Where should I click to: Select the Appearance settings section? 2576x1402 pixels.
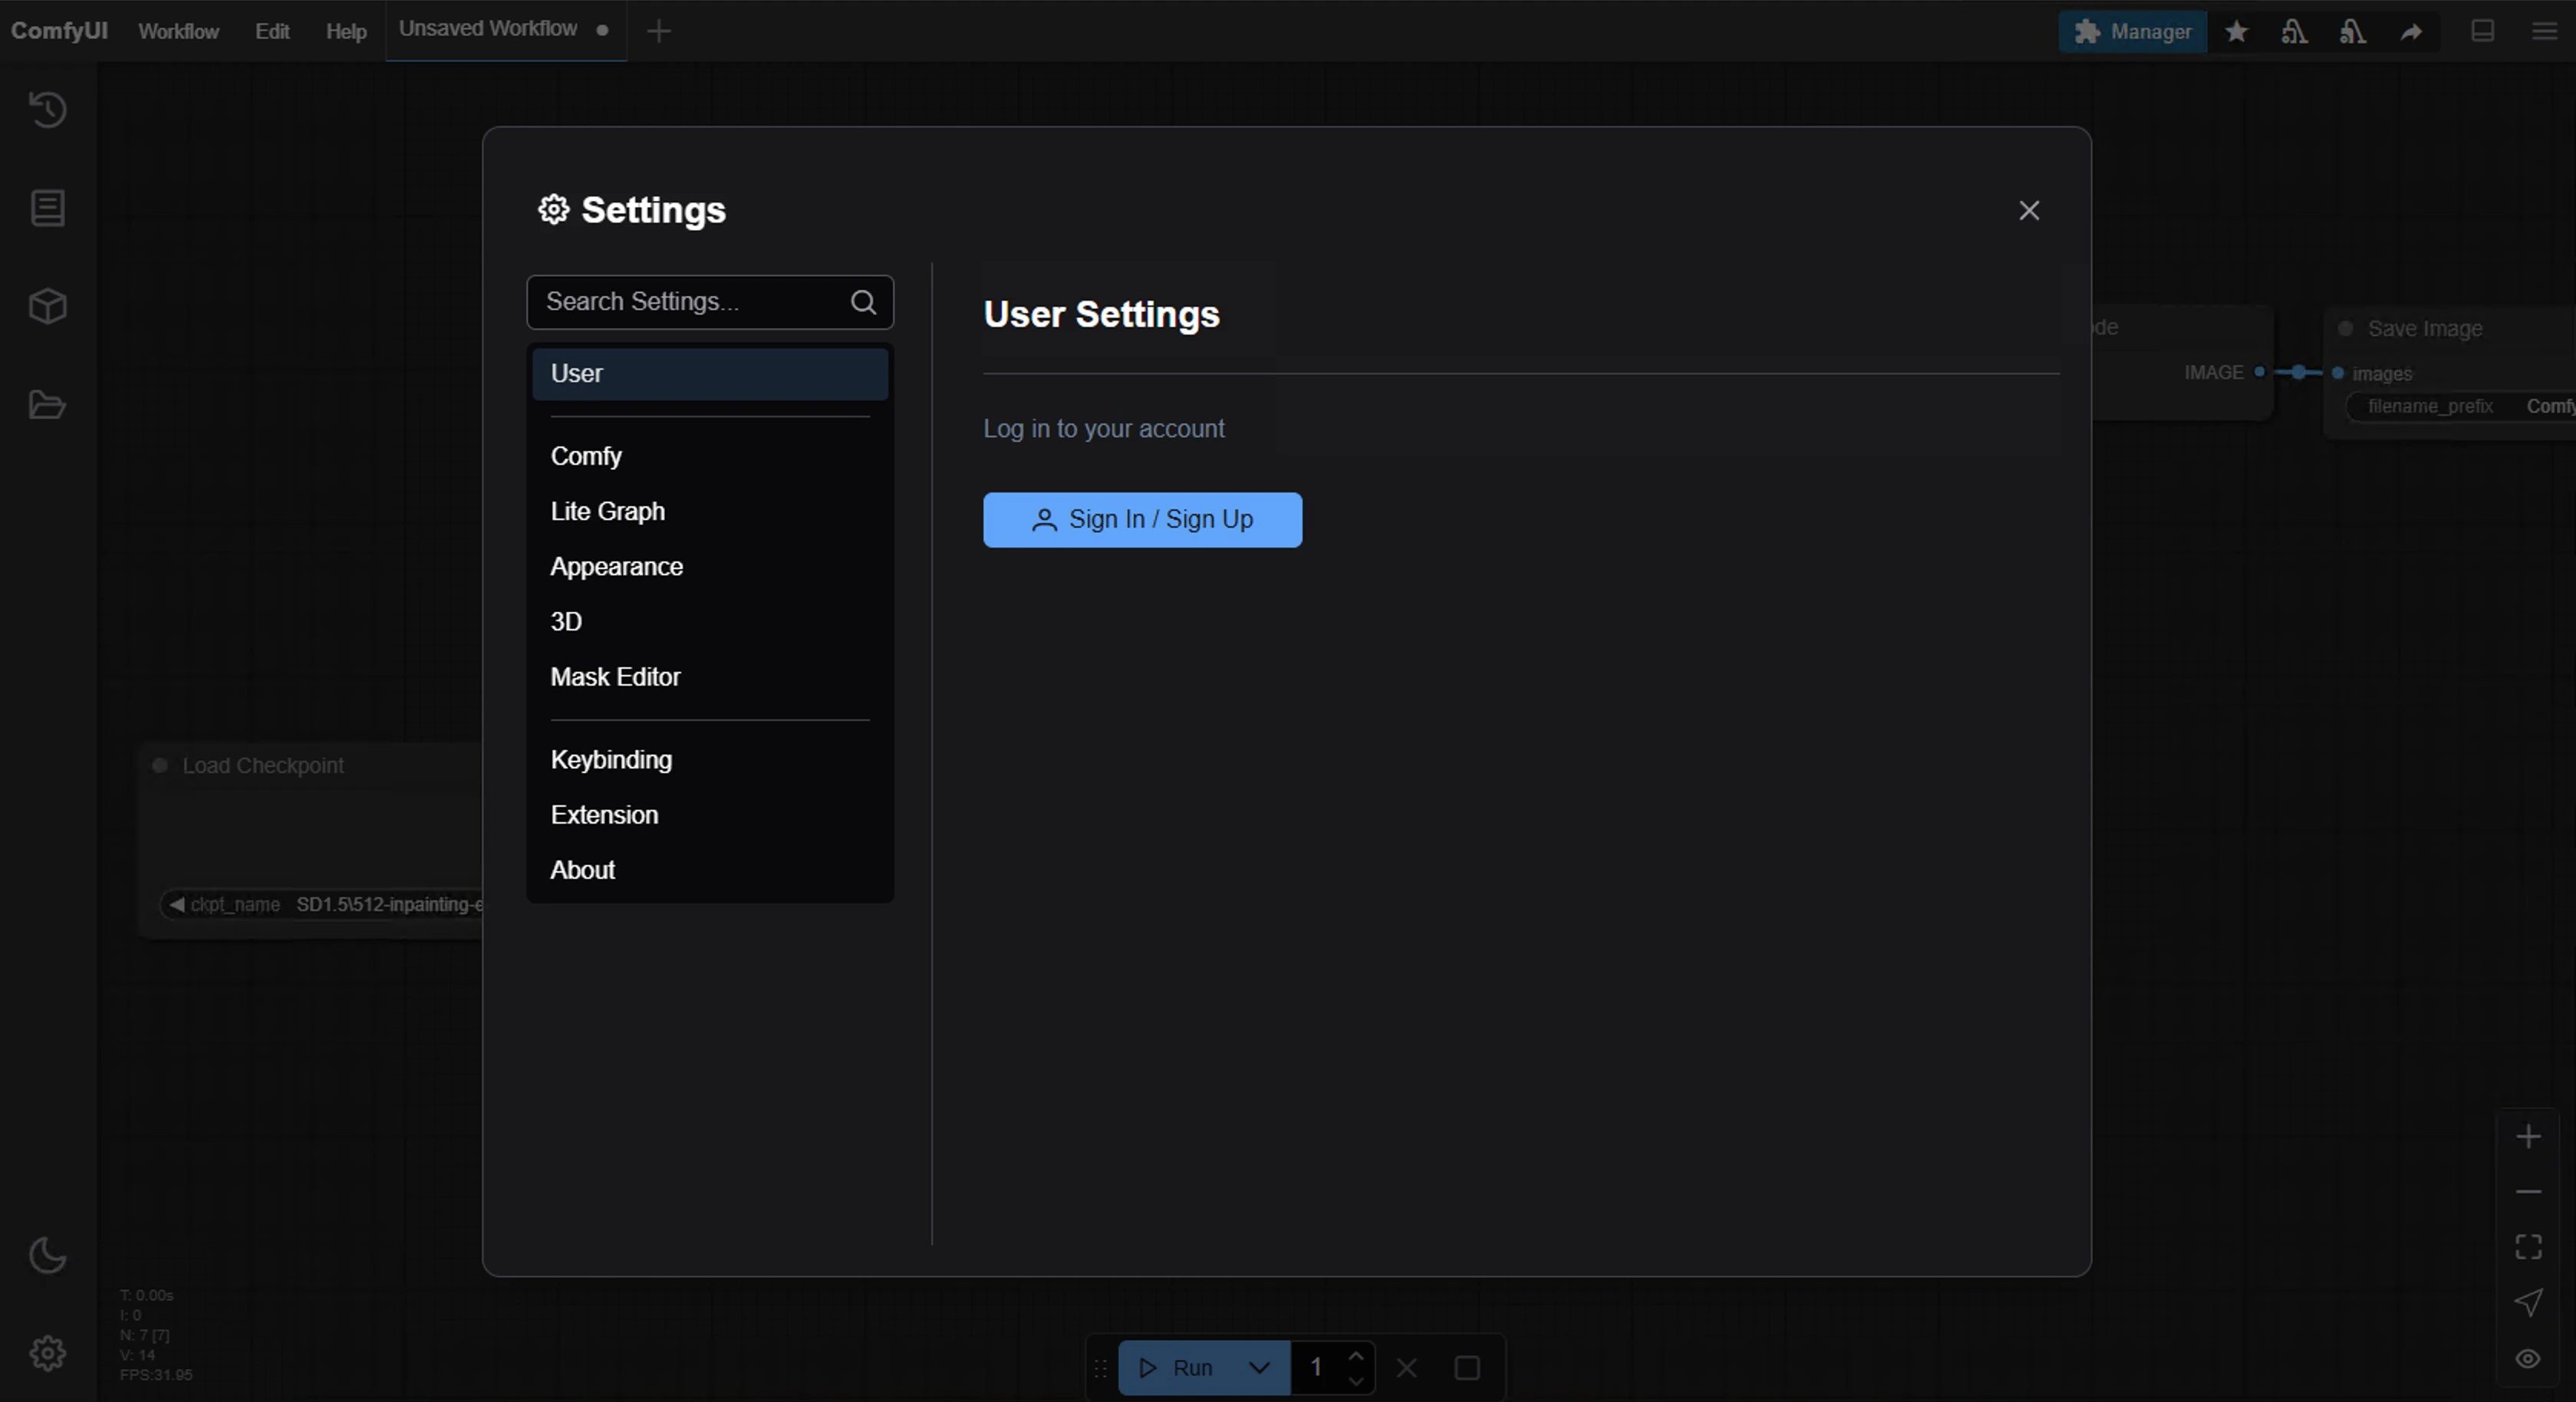617,566
